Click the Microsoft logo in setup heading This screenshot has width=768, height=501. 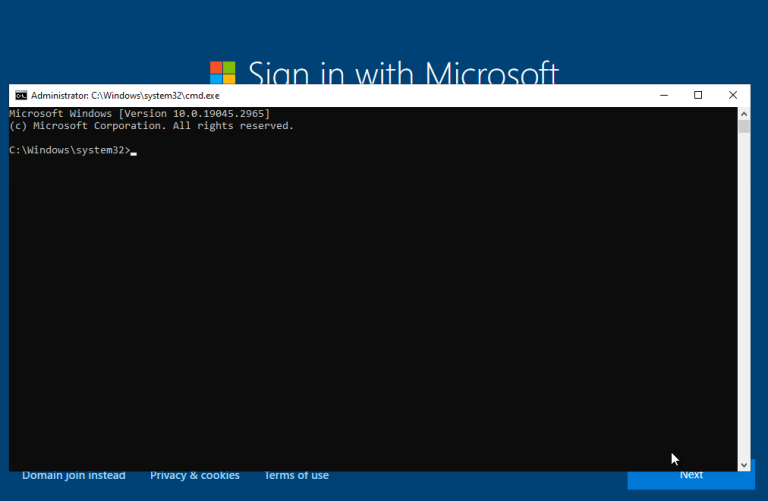[223, 72]
